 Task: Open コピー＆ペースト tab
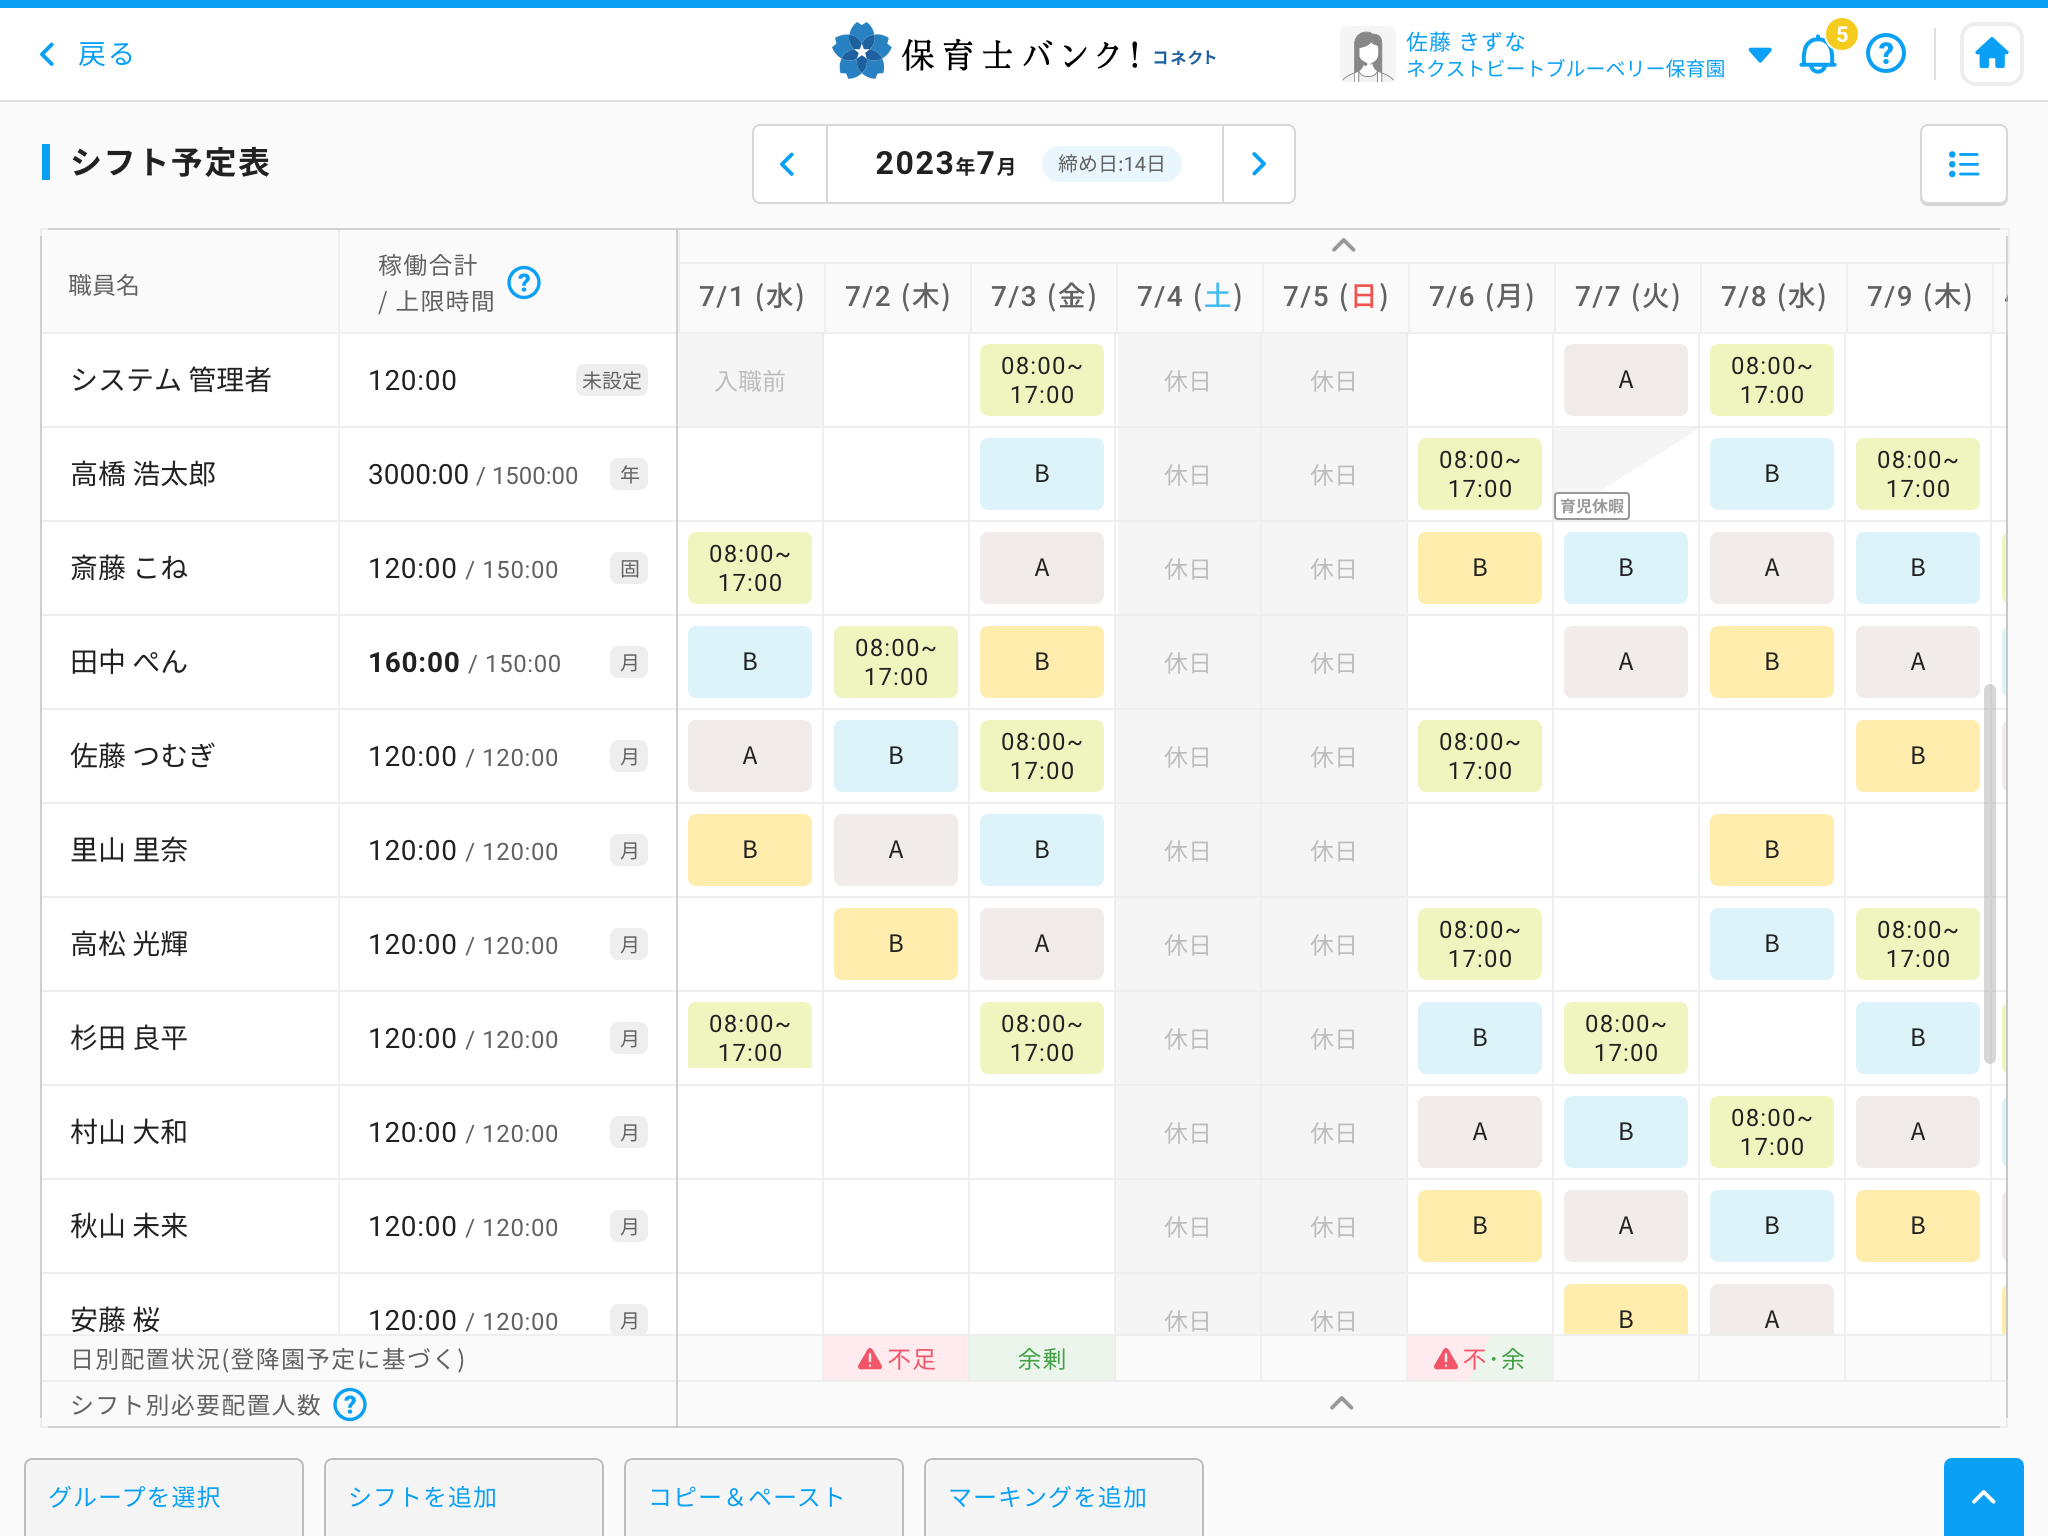pos(764,1497)
